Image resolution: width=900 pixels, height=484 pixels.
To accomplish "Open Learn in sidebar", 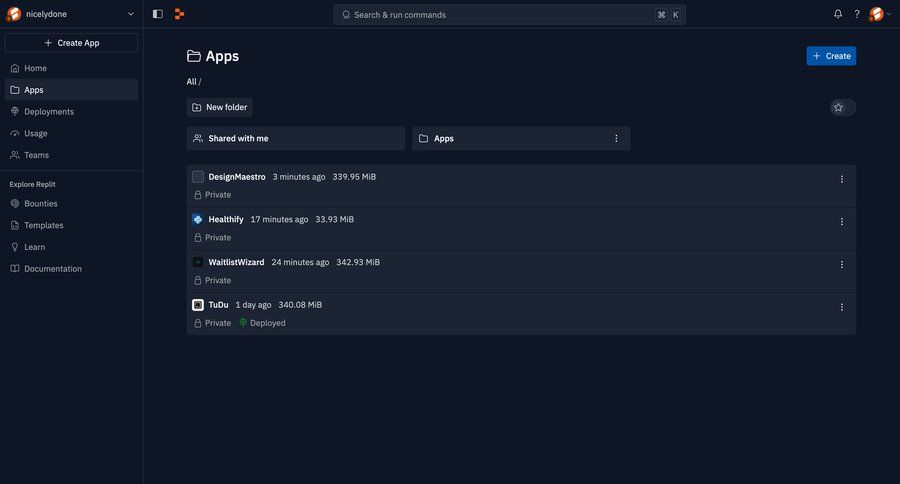I will 71,247.
